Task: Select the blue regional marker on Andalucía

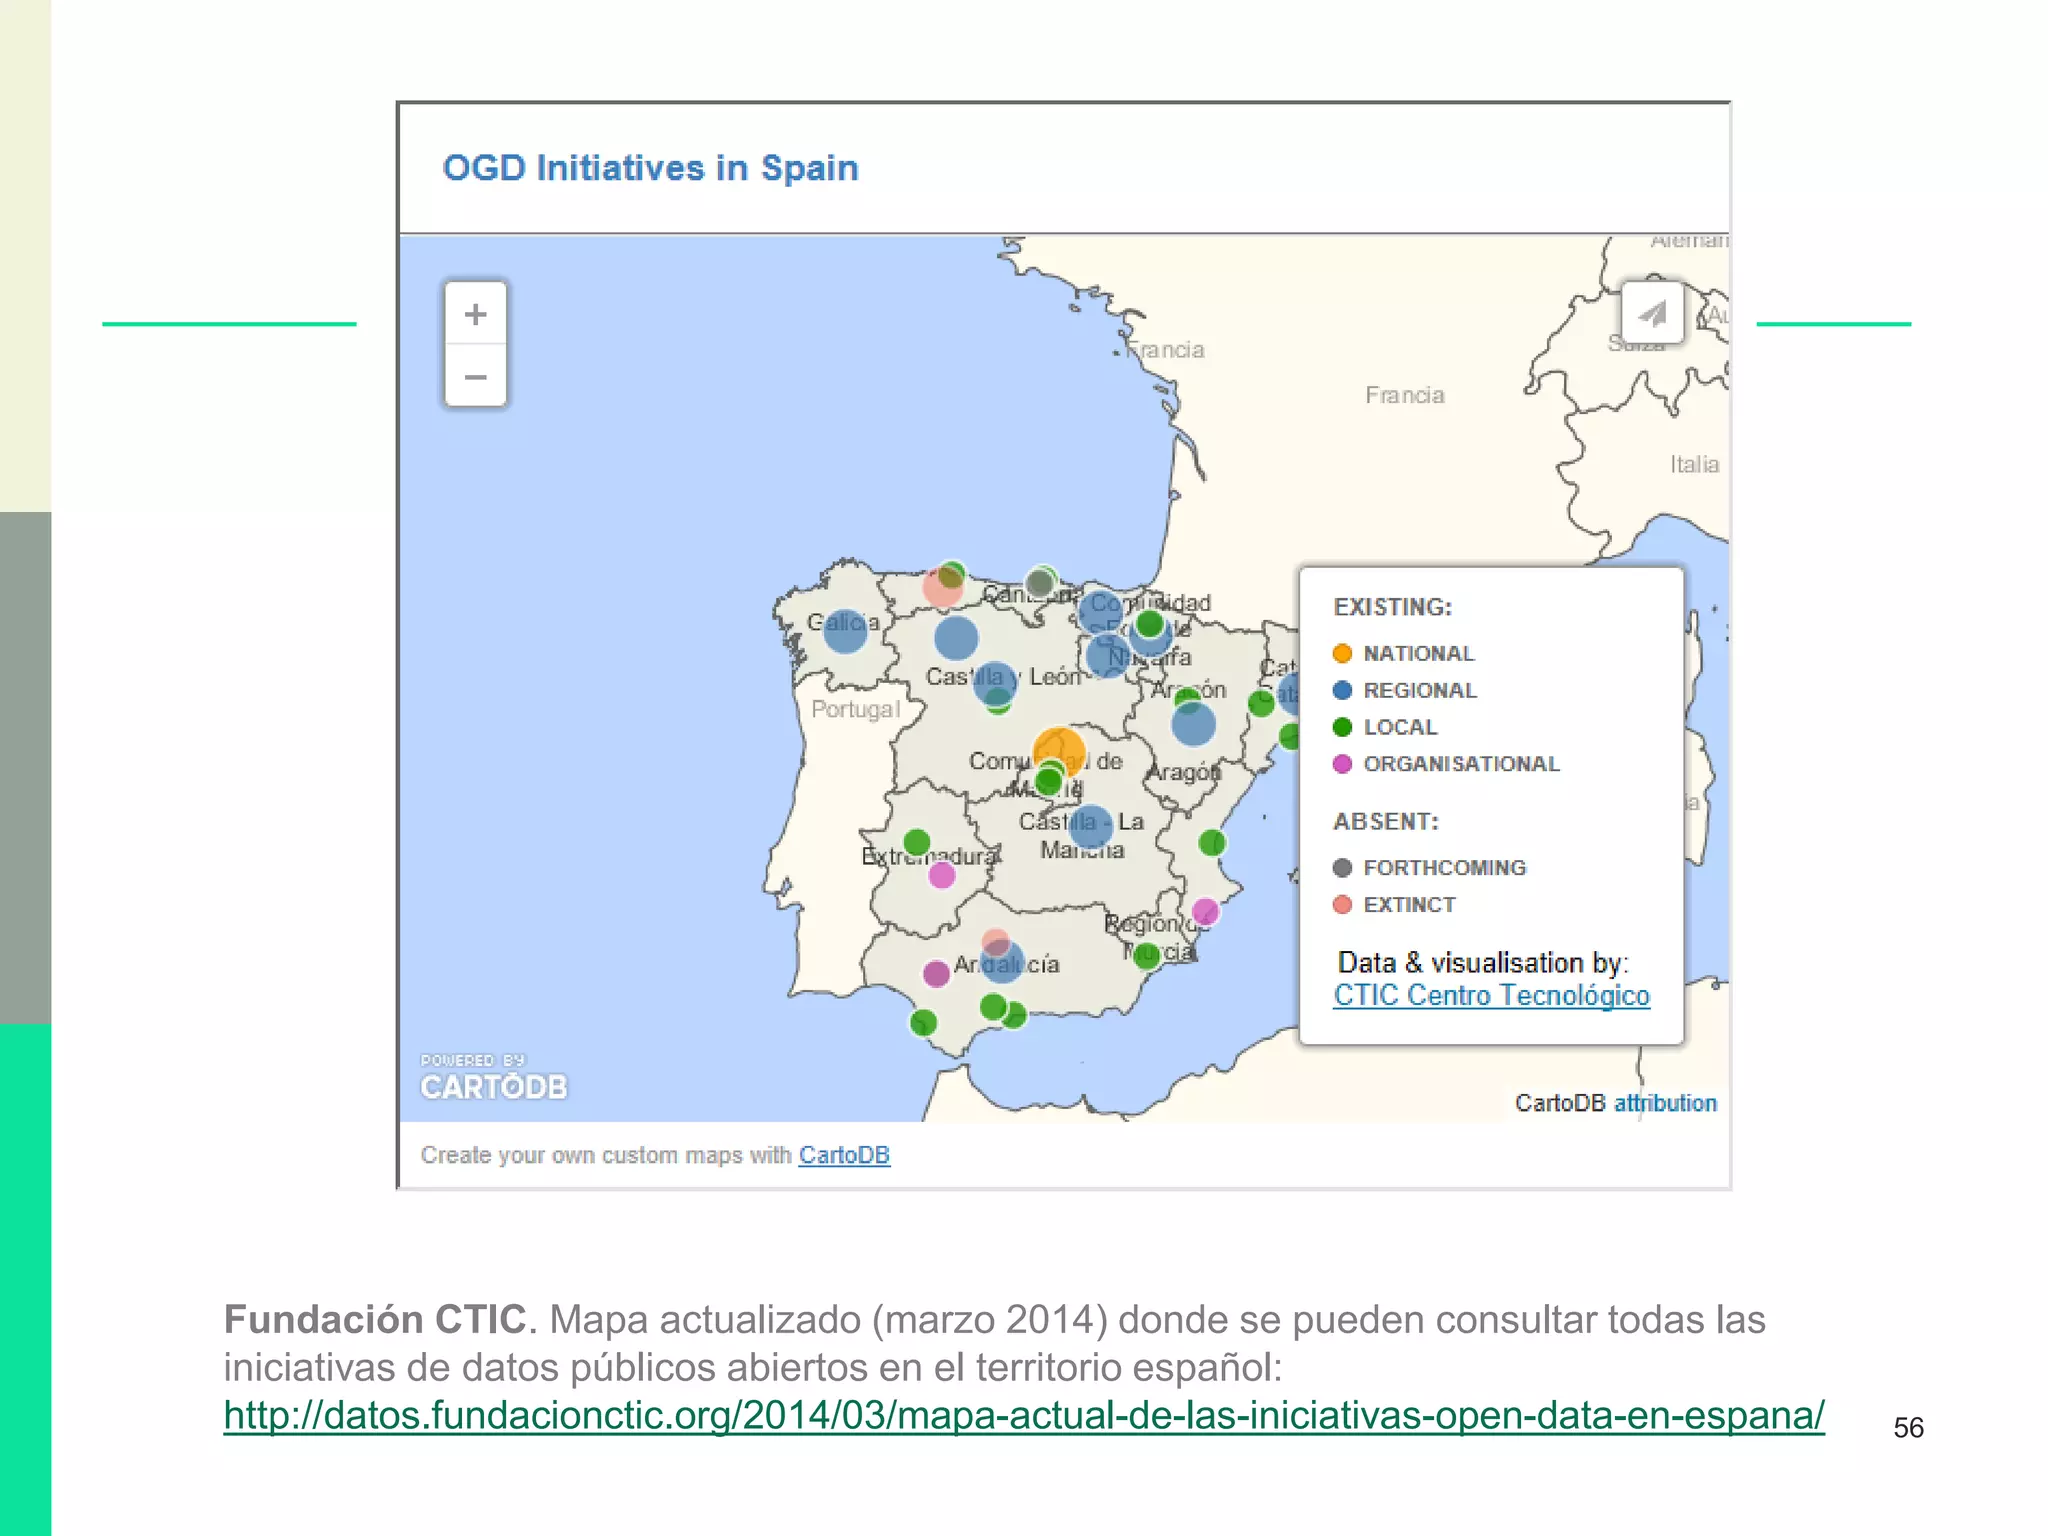Action: pos(1003,962)
